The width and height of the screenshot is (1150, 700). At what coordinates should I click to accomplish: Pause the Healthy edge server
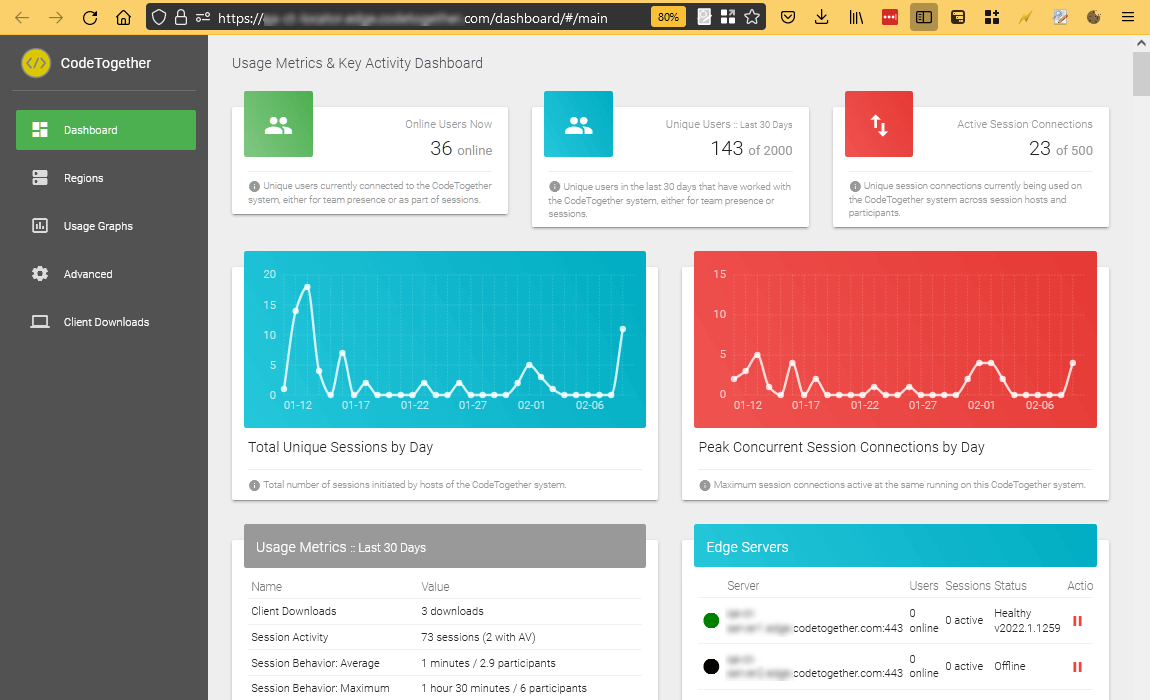pyautogui.click(x=1077, y=621)
